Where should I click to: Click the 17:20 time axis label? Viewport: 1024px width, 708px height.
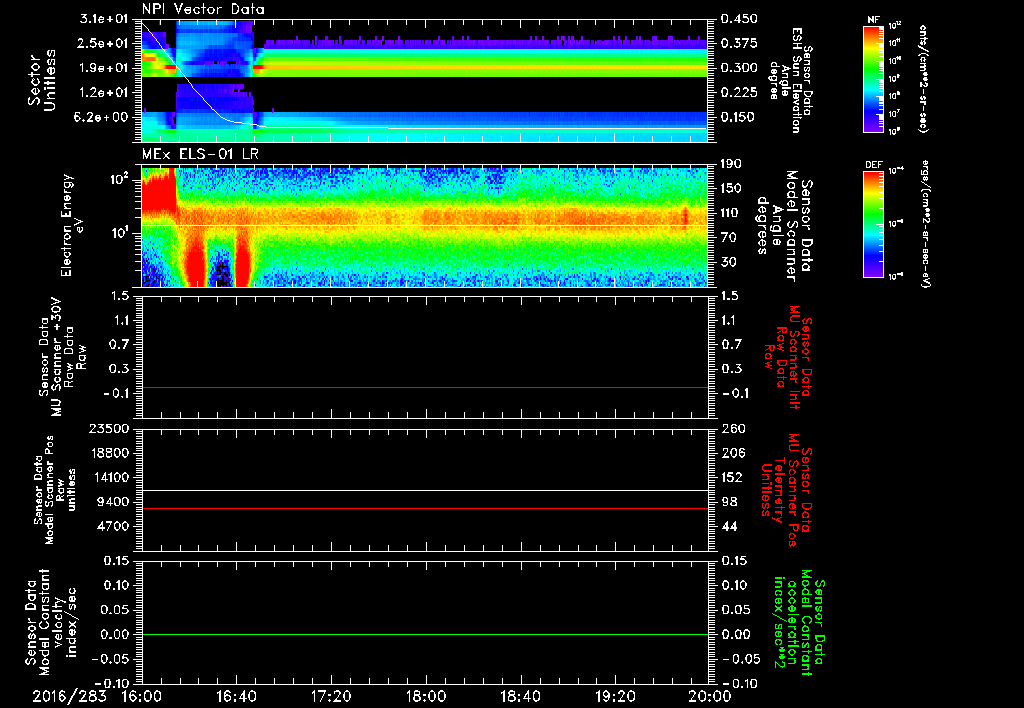[x=331, y=696]
